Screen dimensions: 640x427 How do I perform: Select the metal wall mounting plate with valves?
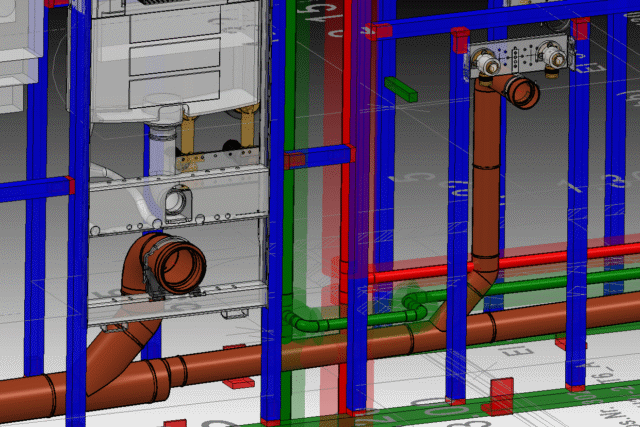click(x=518, y=53)
